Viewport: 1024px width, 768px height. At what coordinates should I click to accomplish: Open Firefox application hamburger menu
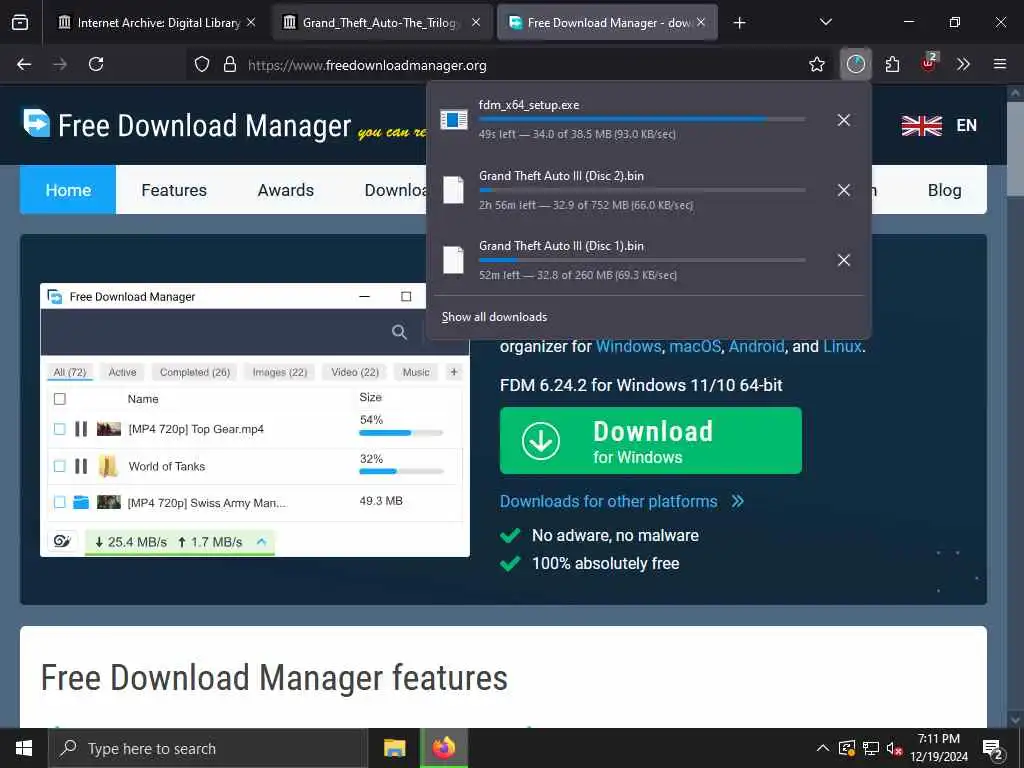pyautogui.click(x=1000, y=64)
